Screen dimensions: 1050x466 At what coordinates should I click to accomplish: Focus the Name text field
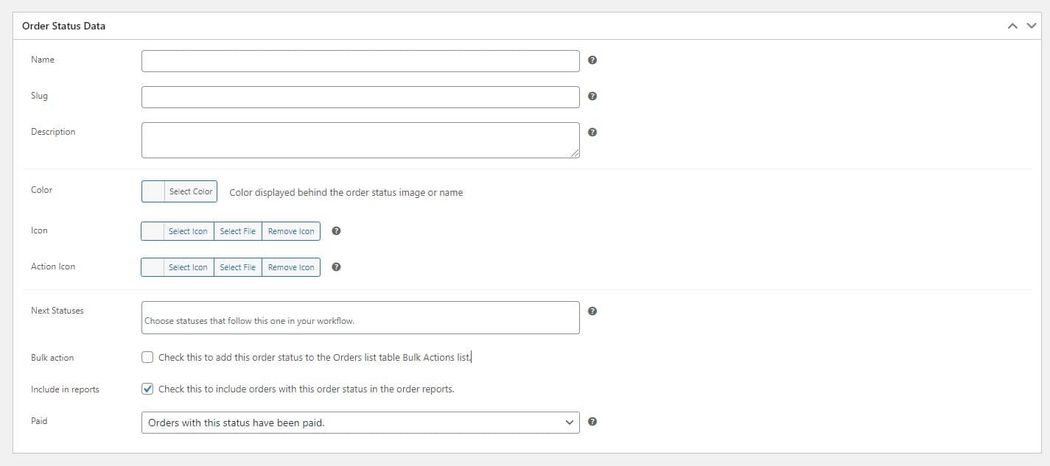point(360,61)
